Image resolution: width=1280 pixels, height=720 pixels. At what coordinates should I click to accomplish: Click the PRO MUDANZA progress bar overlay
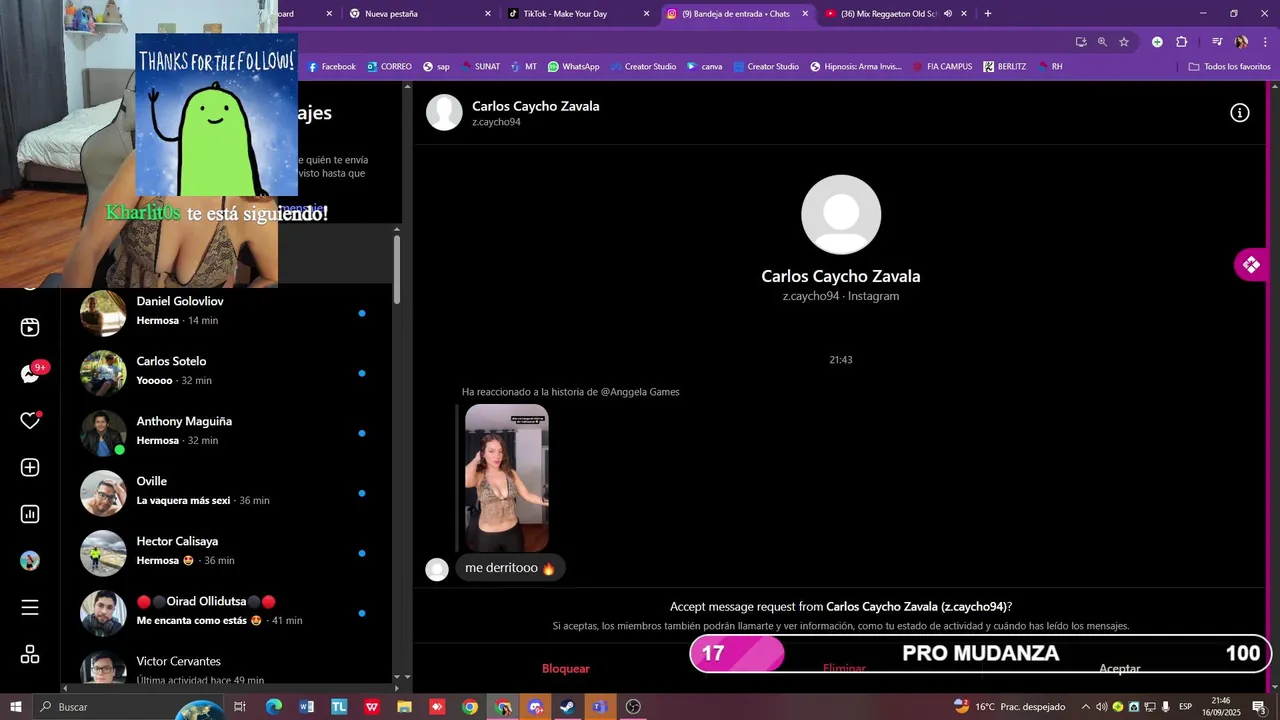click(x=981, y=654)
